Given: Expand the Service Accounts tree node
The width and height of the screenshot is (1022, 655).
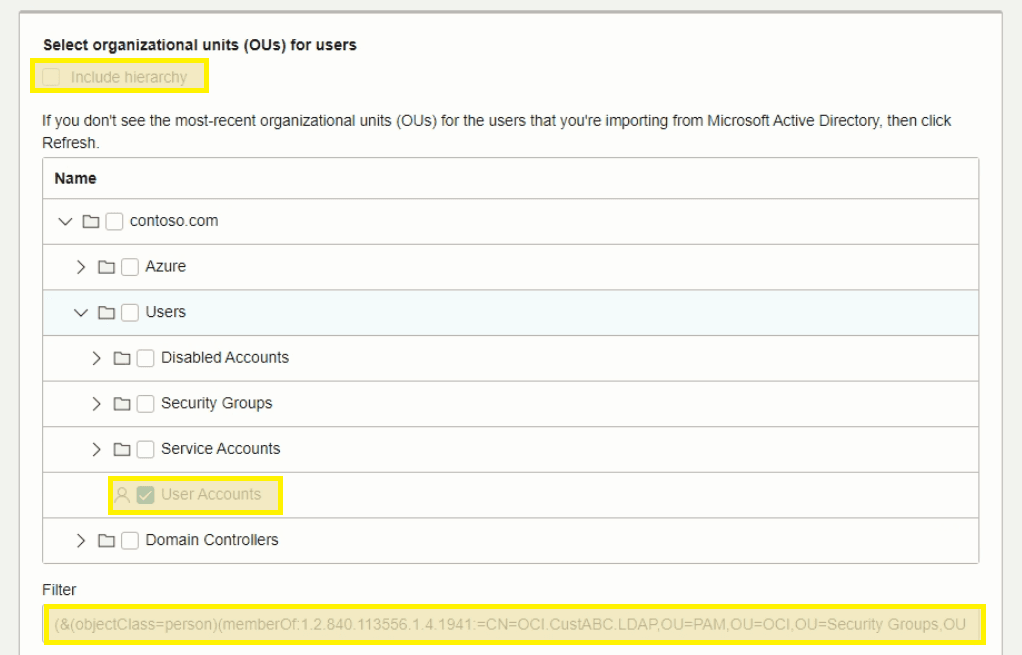Looking at the screenshot, I should (x=96, y=448).
